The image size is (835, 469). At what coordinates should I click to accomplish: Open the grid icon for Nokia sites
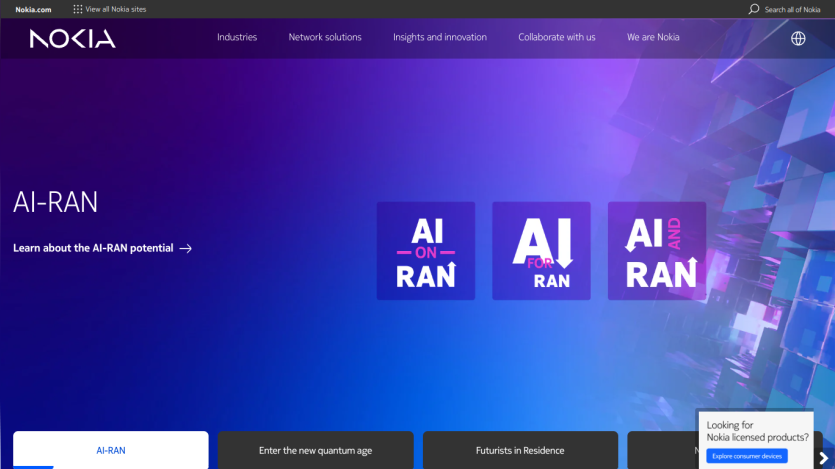[x=78, y=9]
